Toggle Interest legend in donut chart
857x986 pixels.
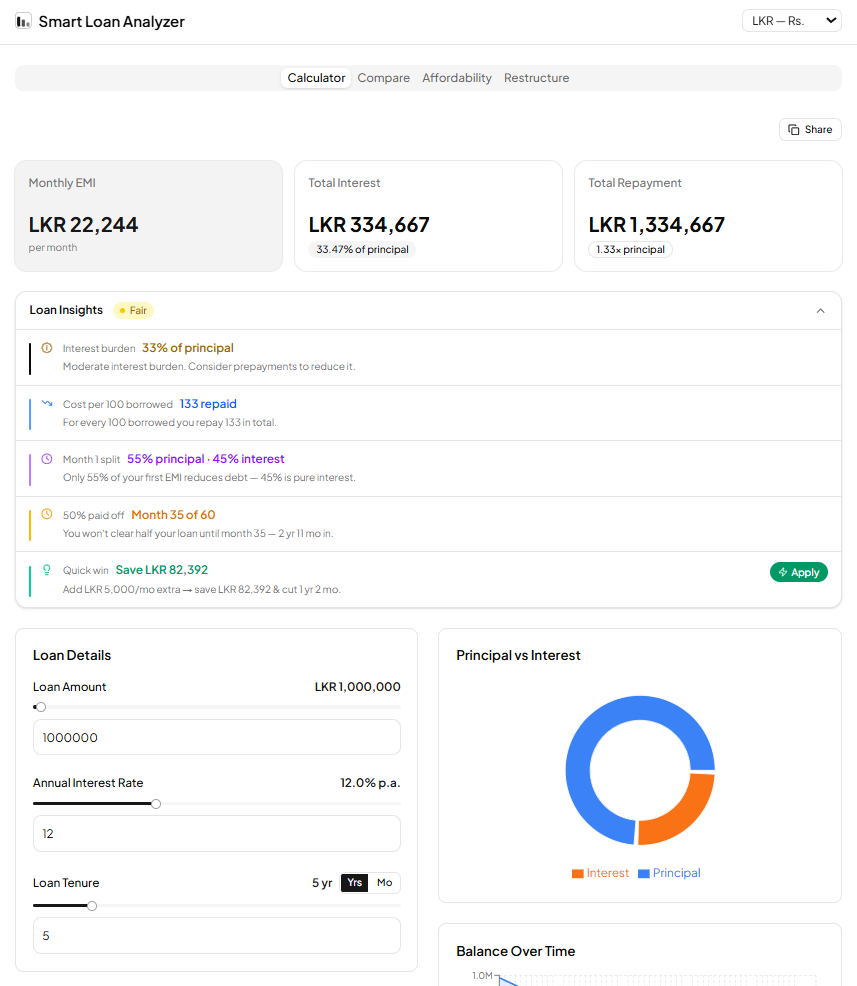[x=600, y=873]
